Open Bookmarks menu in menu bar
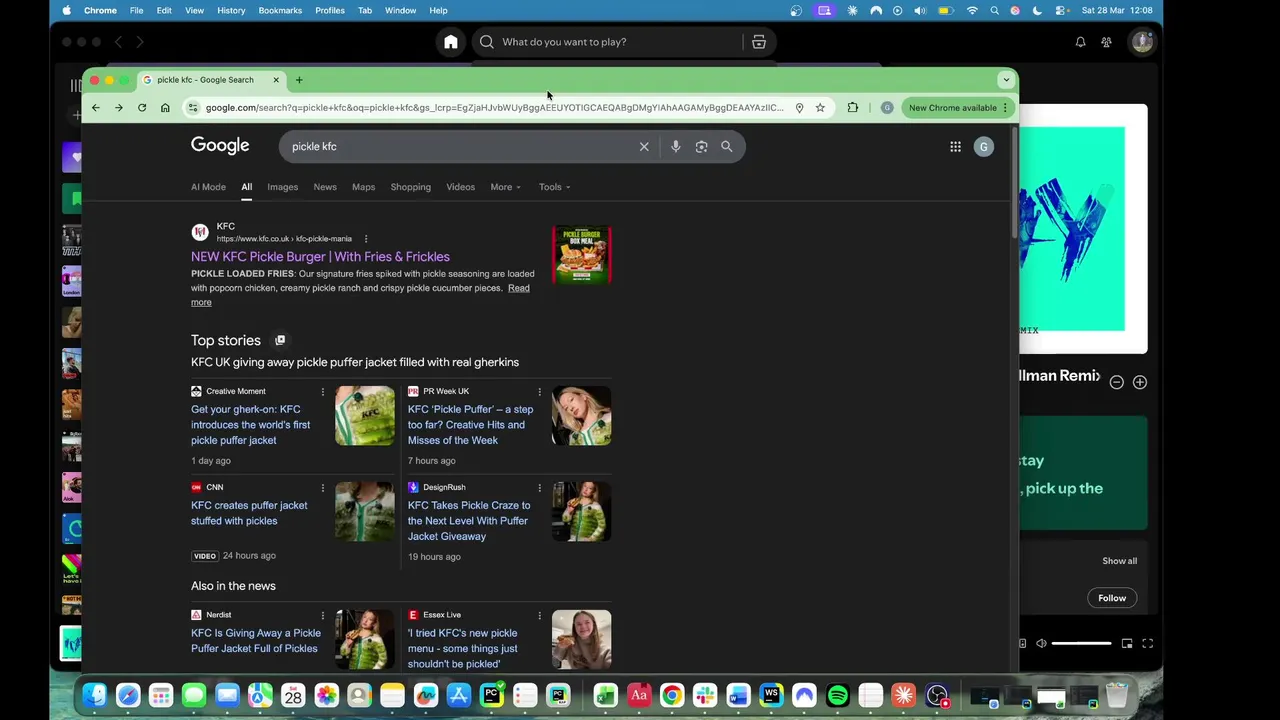This screenshot has width=1280, height=720. (x=280, y=10)
